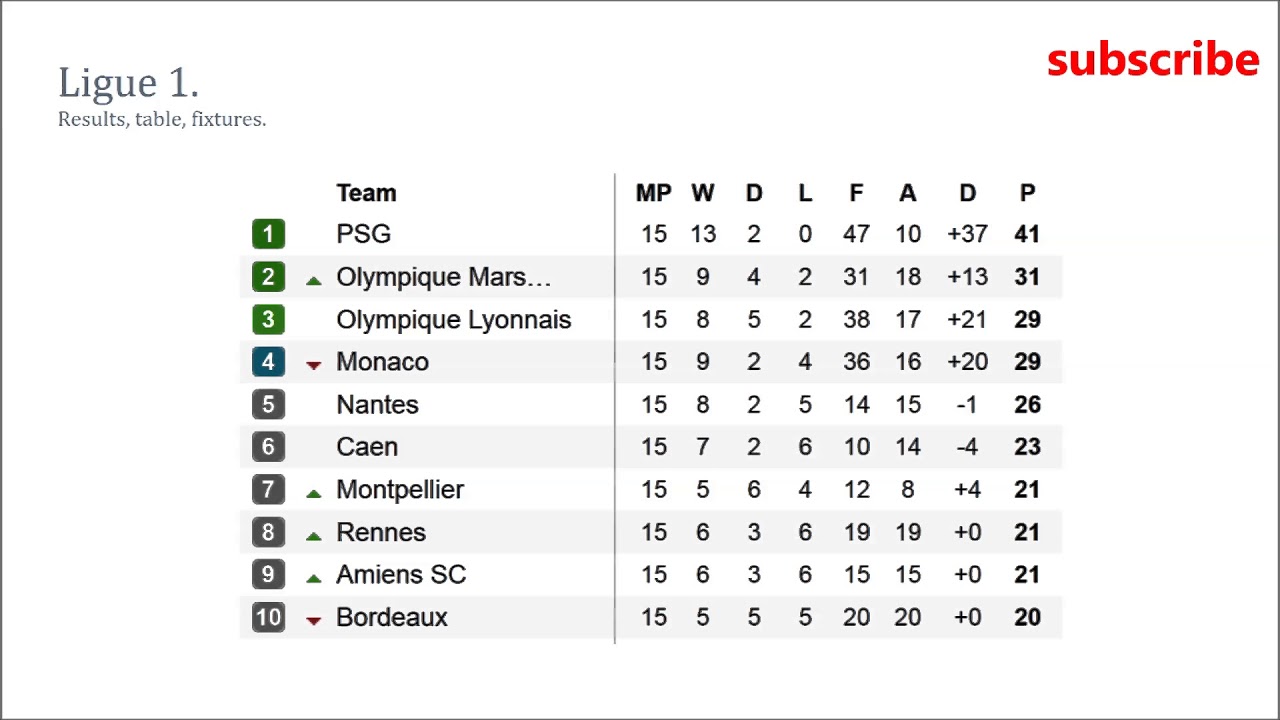Click the blue rank 4 badge
The image size is (1280, 720).
coord(268,362)
